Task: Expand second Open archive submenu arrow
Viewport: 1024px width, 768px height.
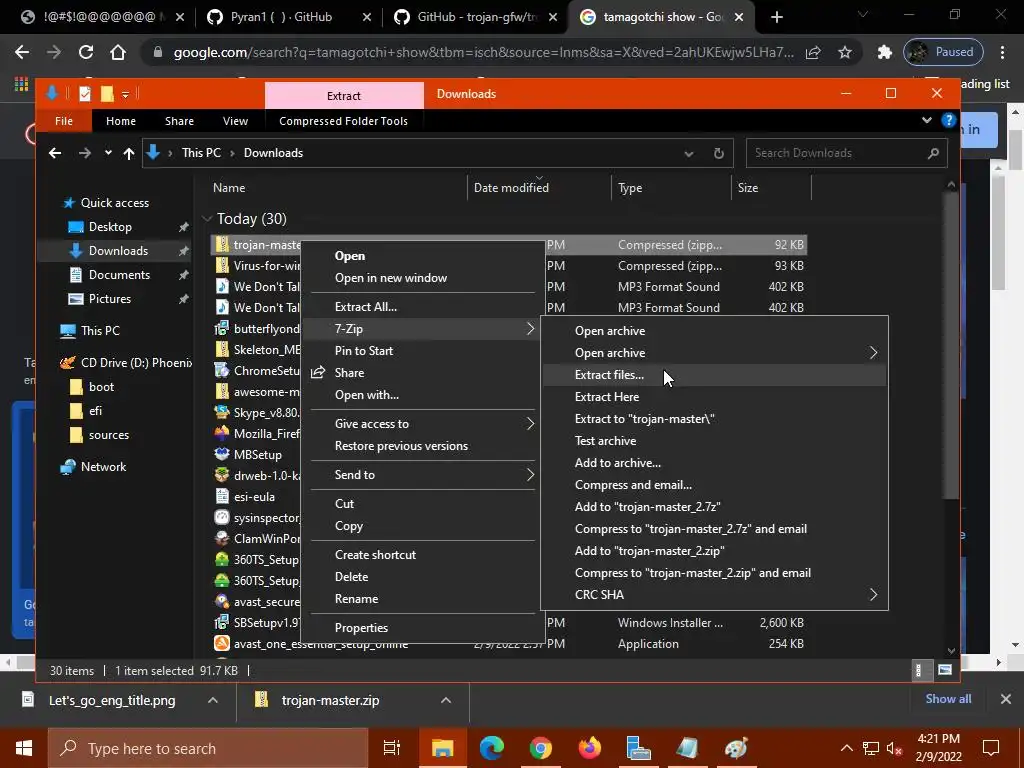Action: tap(873, 353)
